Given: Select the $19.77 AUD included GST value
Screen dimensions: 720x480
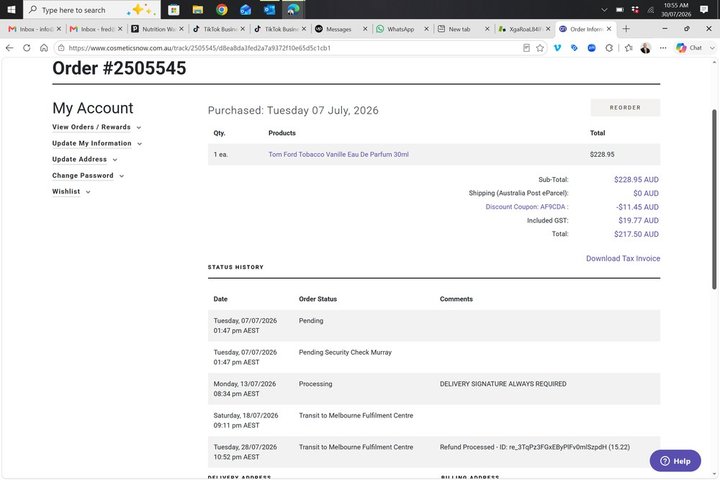Looking at the screenshot, I should coord(638,220).
